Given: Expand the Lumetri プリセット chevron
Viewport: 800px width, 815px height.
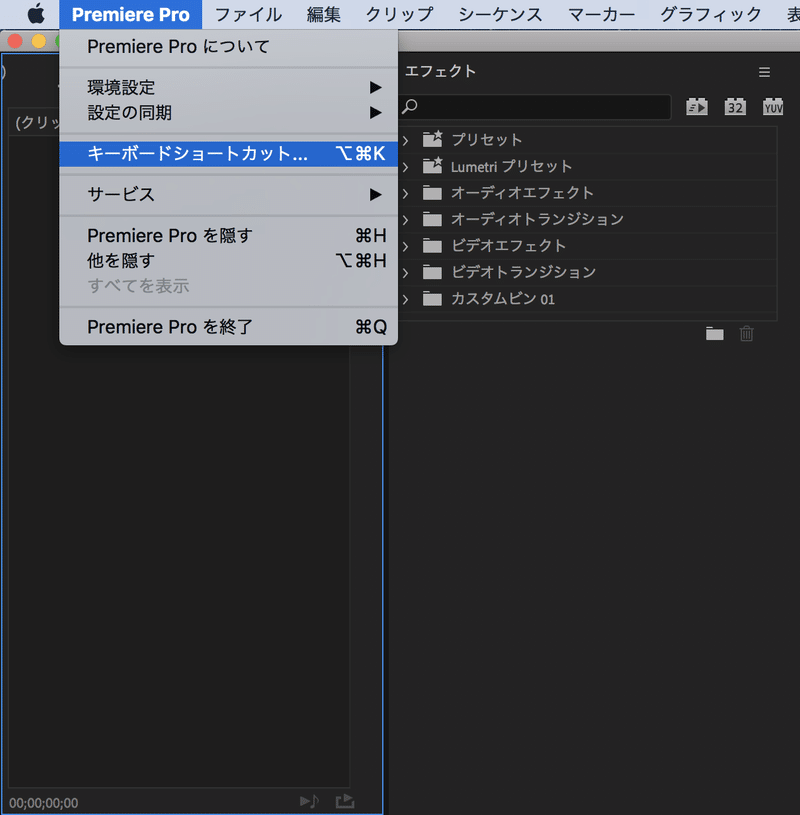Looking at the screenshot, I should pos(405,167).
